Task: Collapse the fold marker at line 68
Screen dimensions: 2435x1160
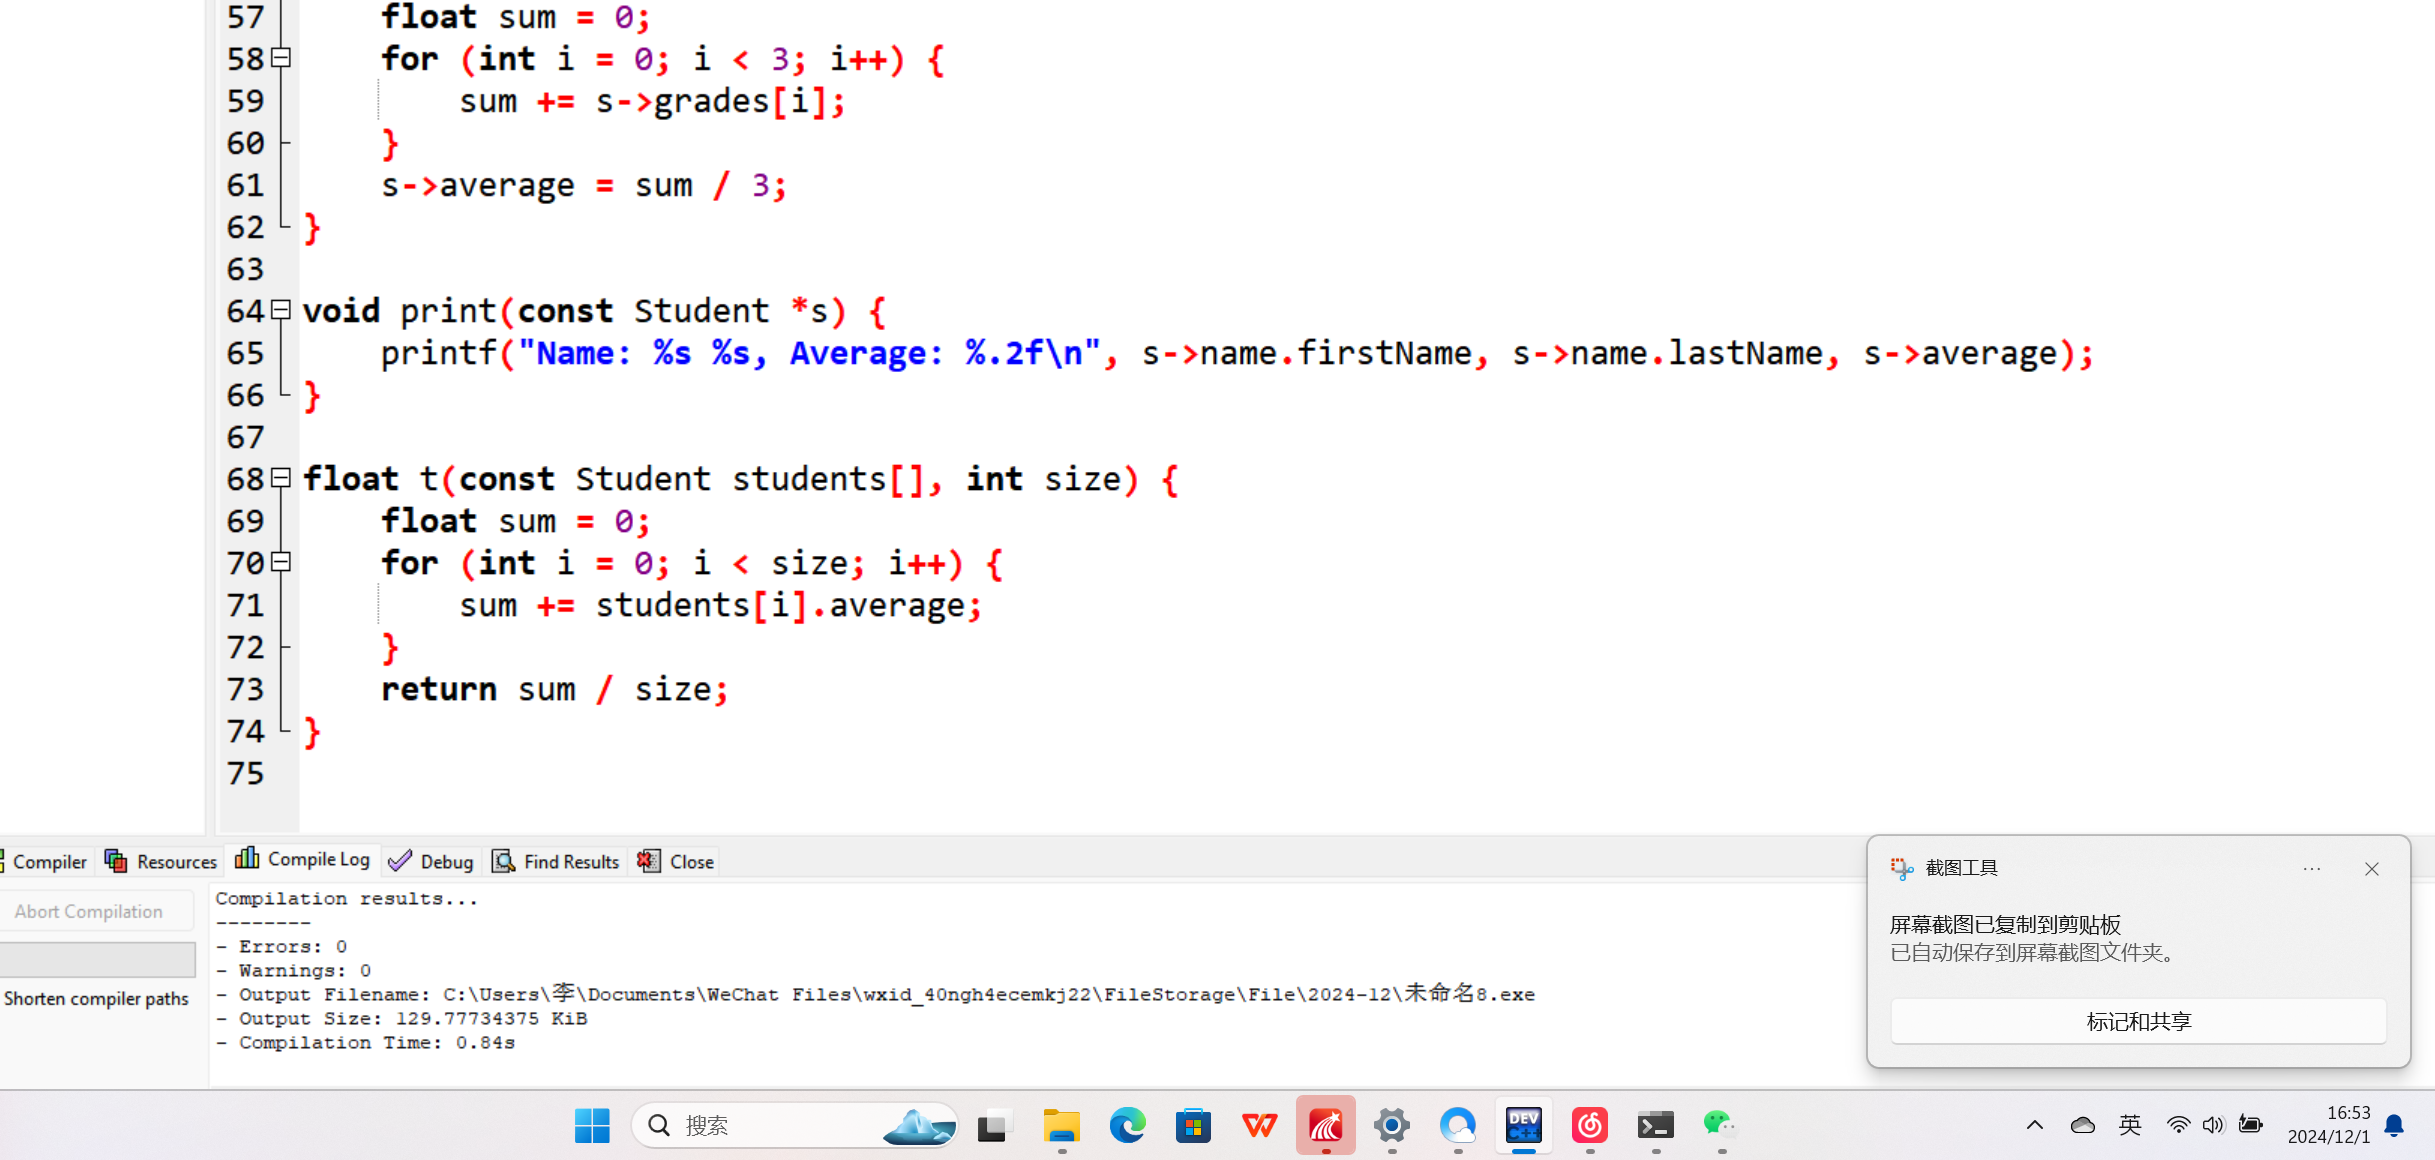Action: click(x=282, y=478)
